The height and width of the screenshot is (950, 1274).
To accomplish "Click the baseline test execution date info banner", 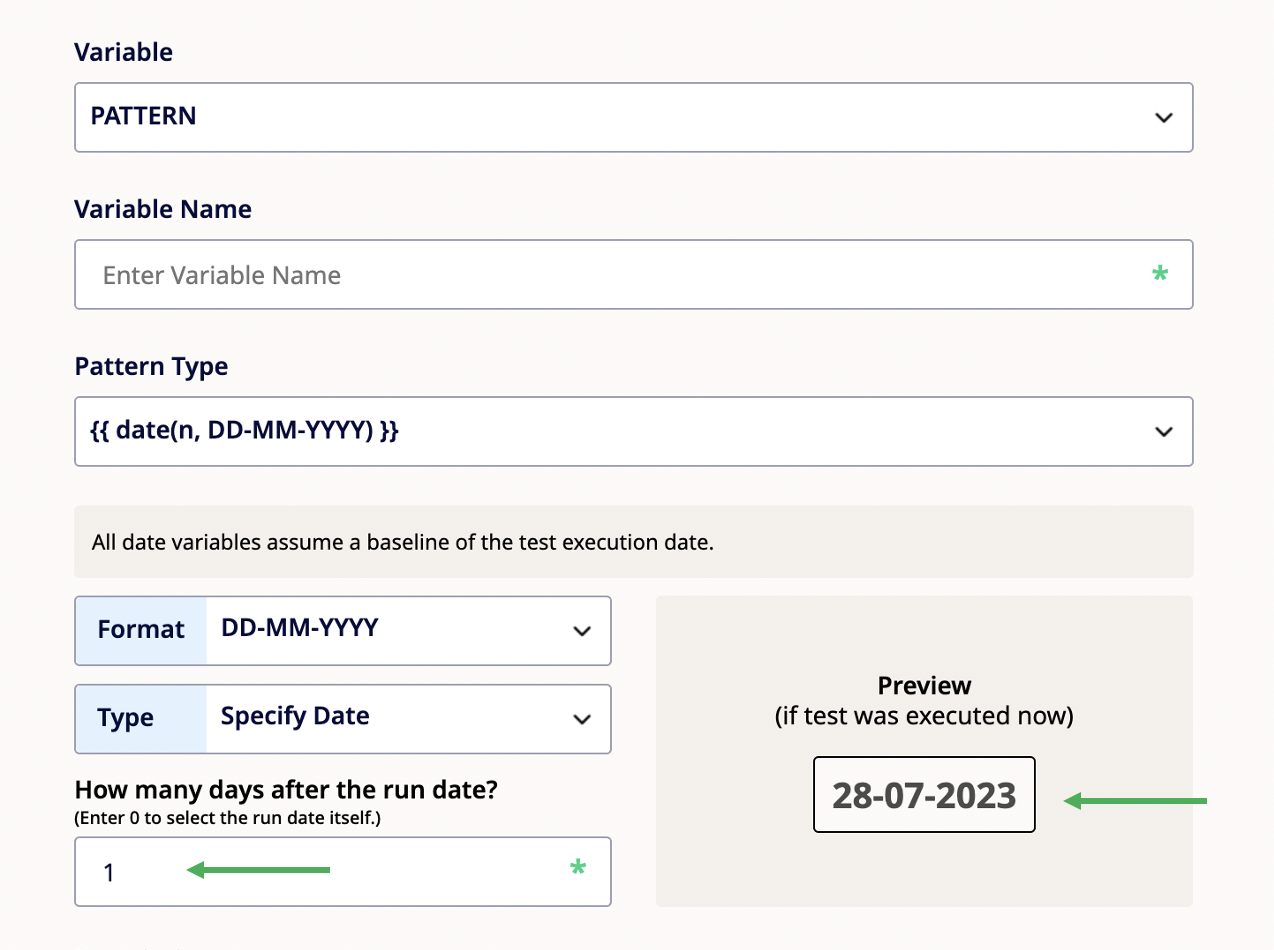I will point(634,542).
